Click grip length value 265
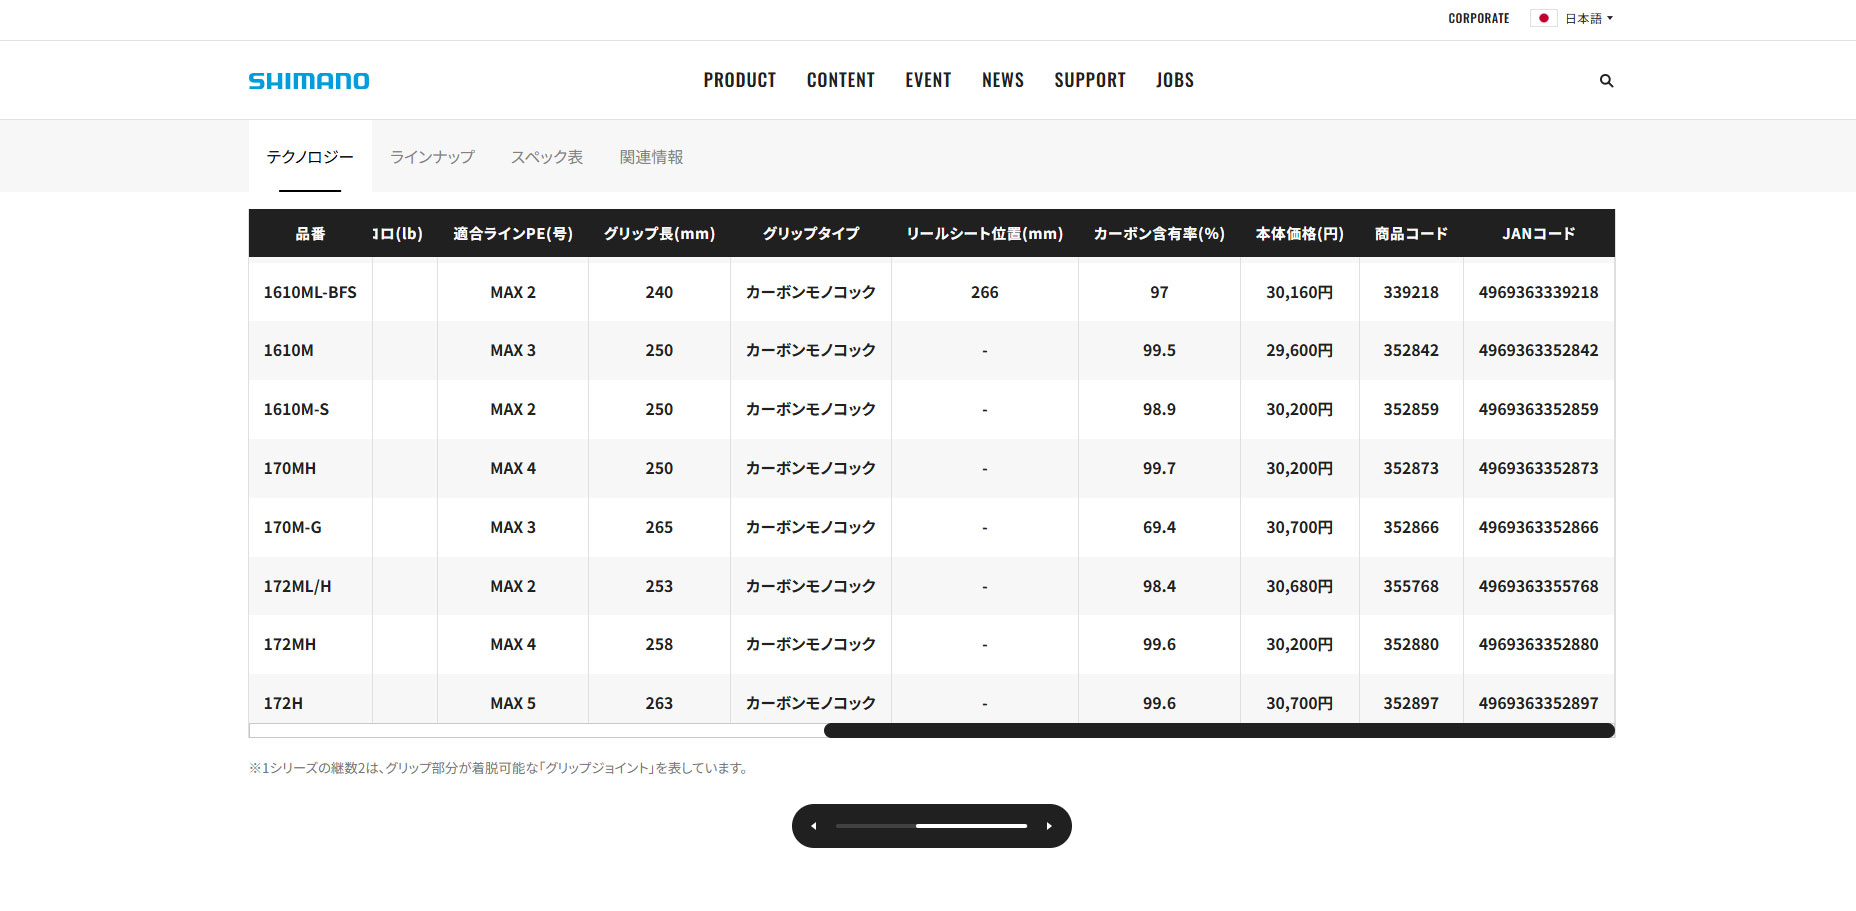Image resolution: width=1856 pixels, height=911 pixels. [x=659, y=527]
